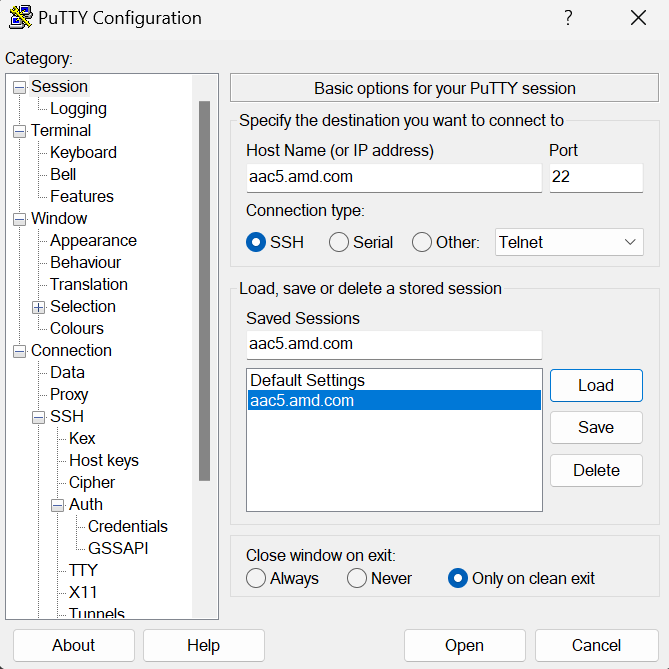The width and height of the screenshot is (669, 669).
Task: Open the GSSAPI settings category
Action: point(118,548)
